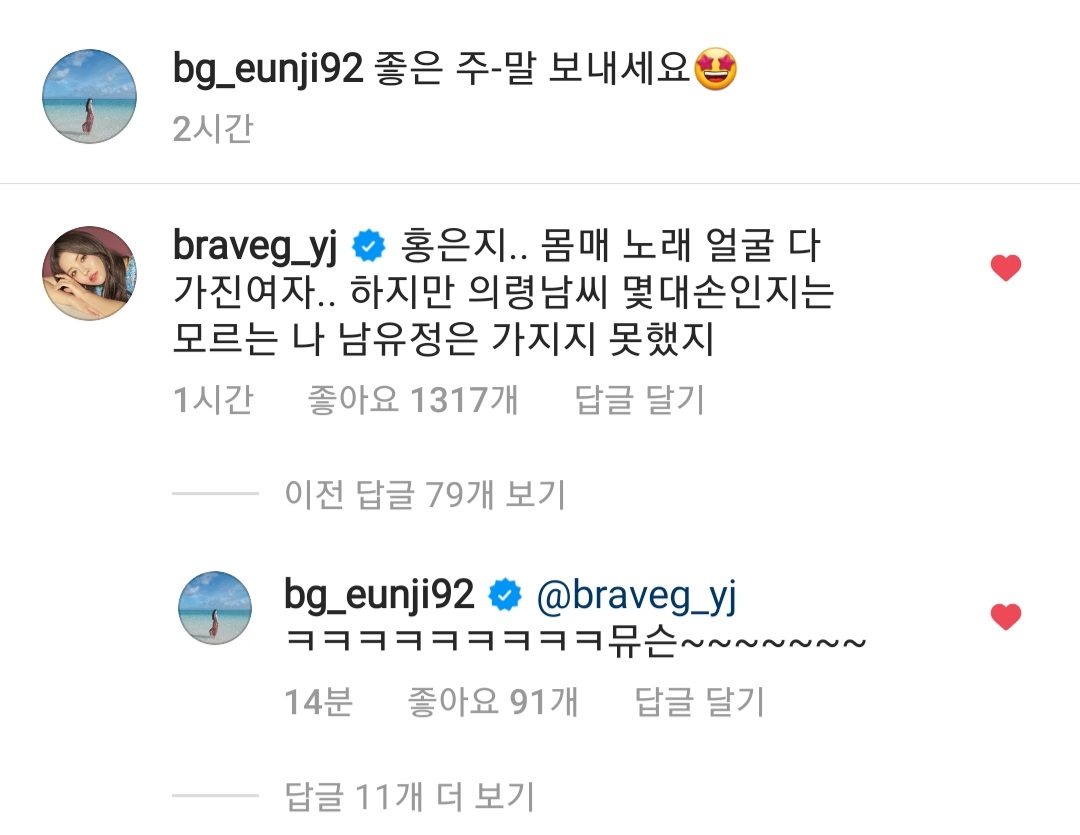Open braveg_yj username in comment
The width and height of the screenshot is (1080, 835).
(x=255, y=247)
